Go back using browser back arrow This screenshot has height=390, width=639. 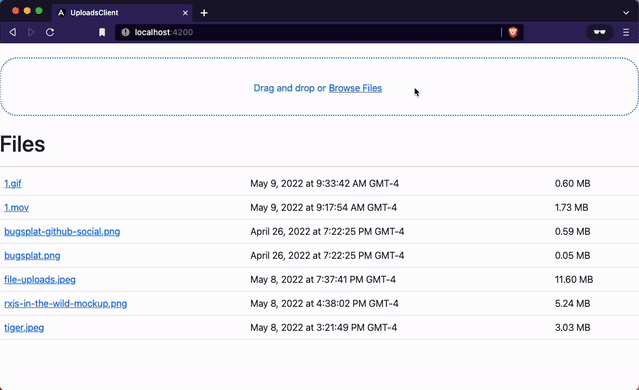coord(13,32)
